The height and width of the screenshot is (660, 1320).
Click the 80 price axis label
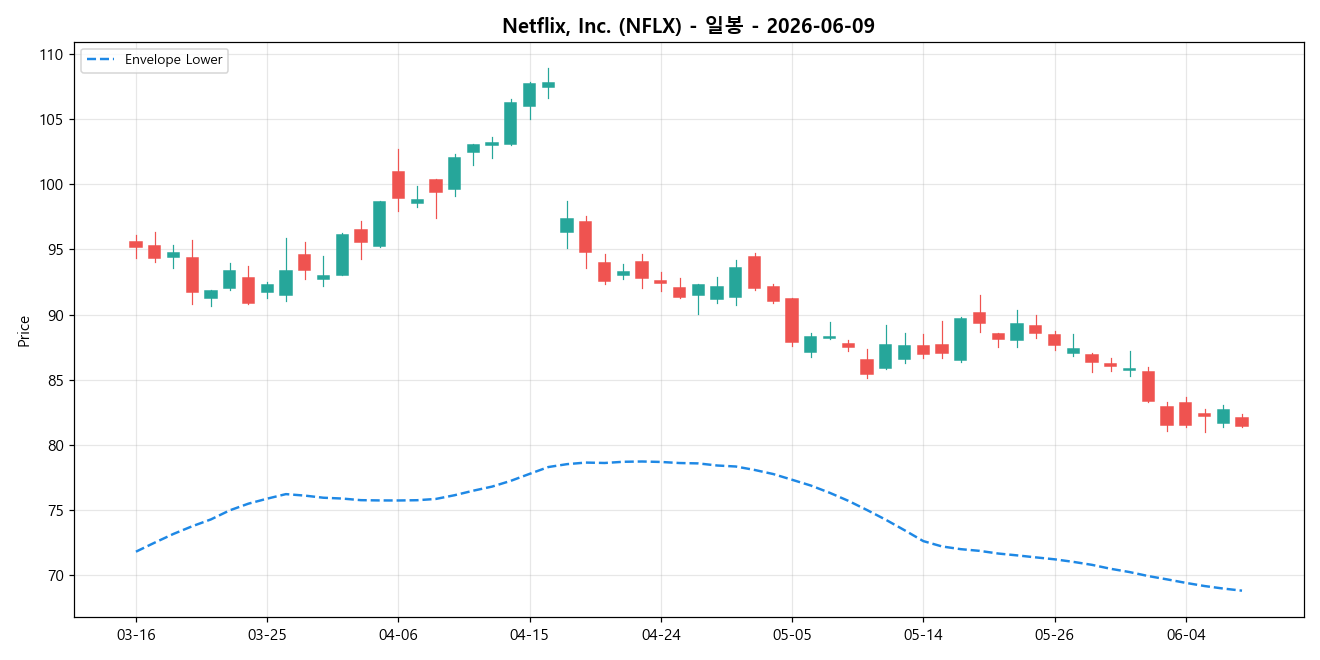pos(56,446)
